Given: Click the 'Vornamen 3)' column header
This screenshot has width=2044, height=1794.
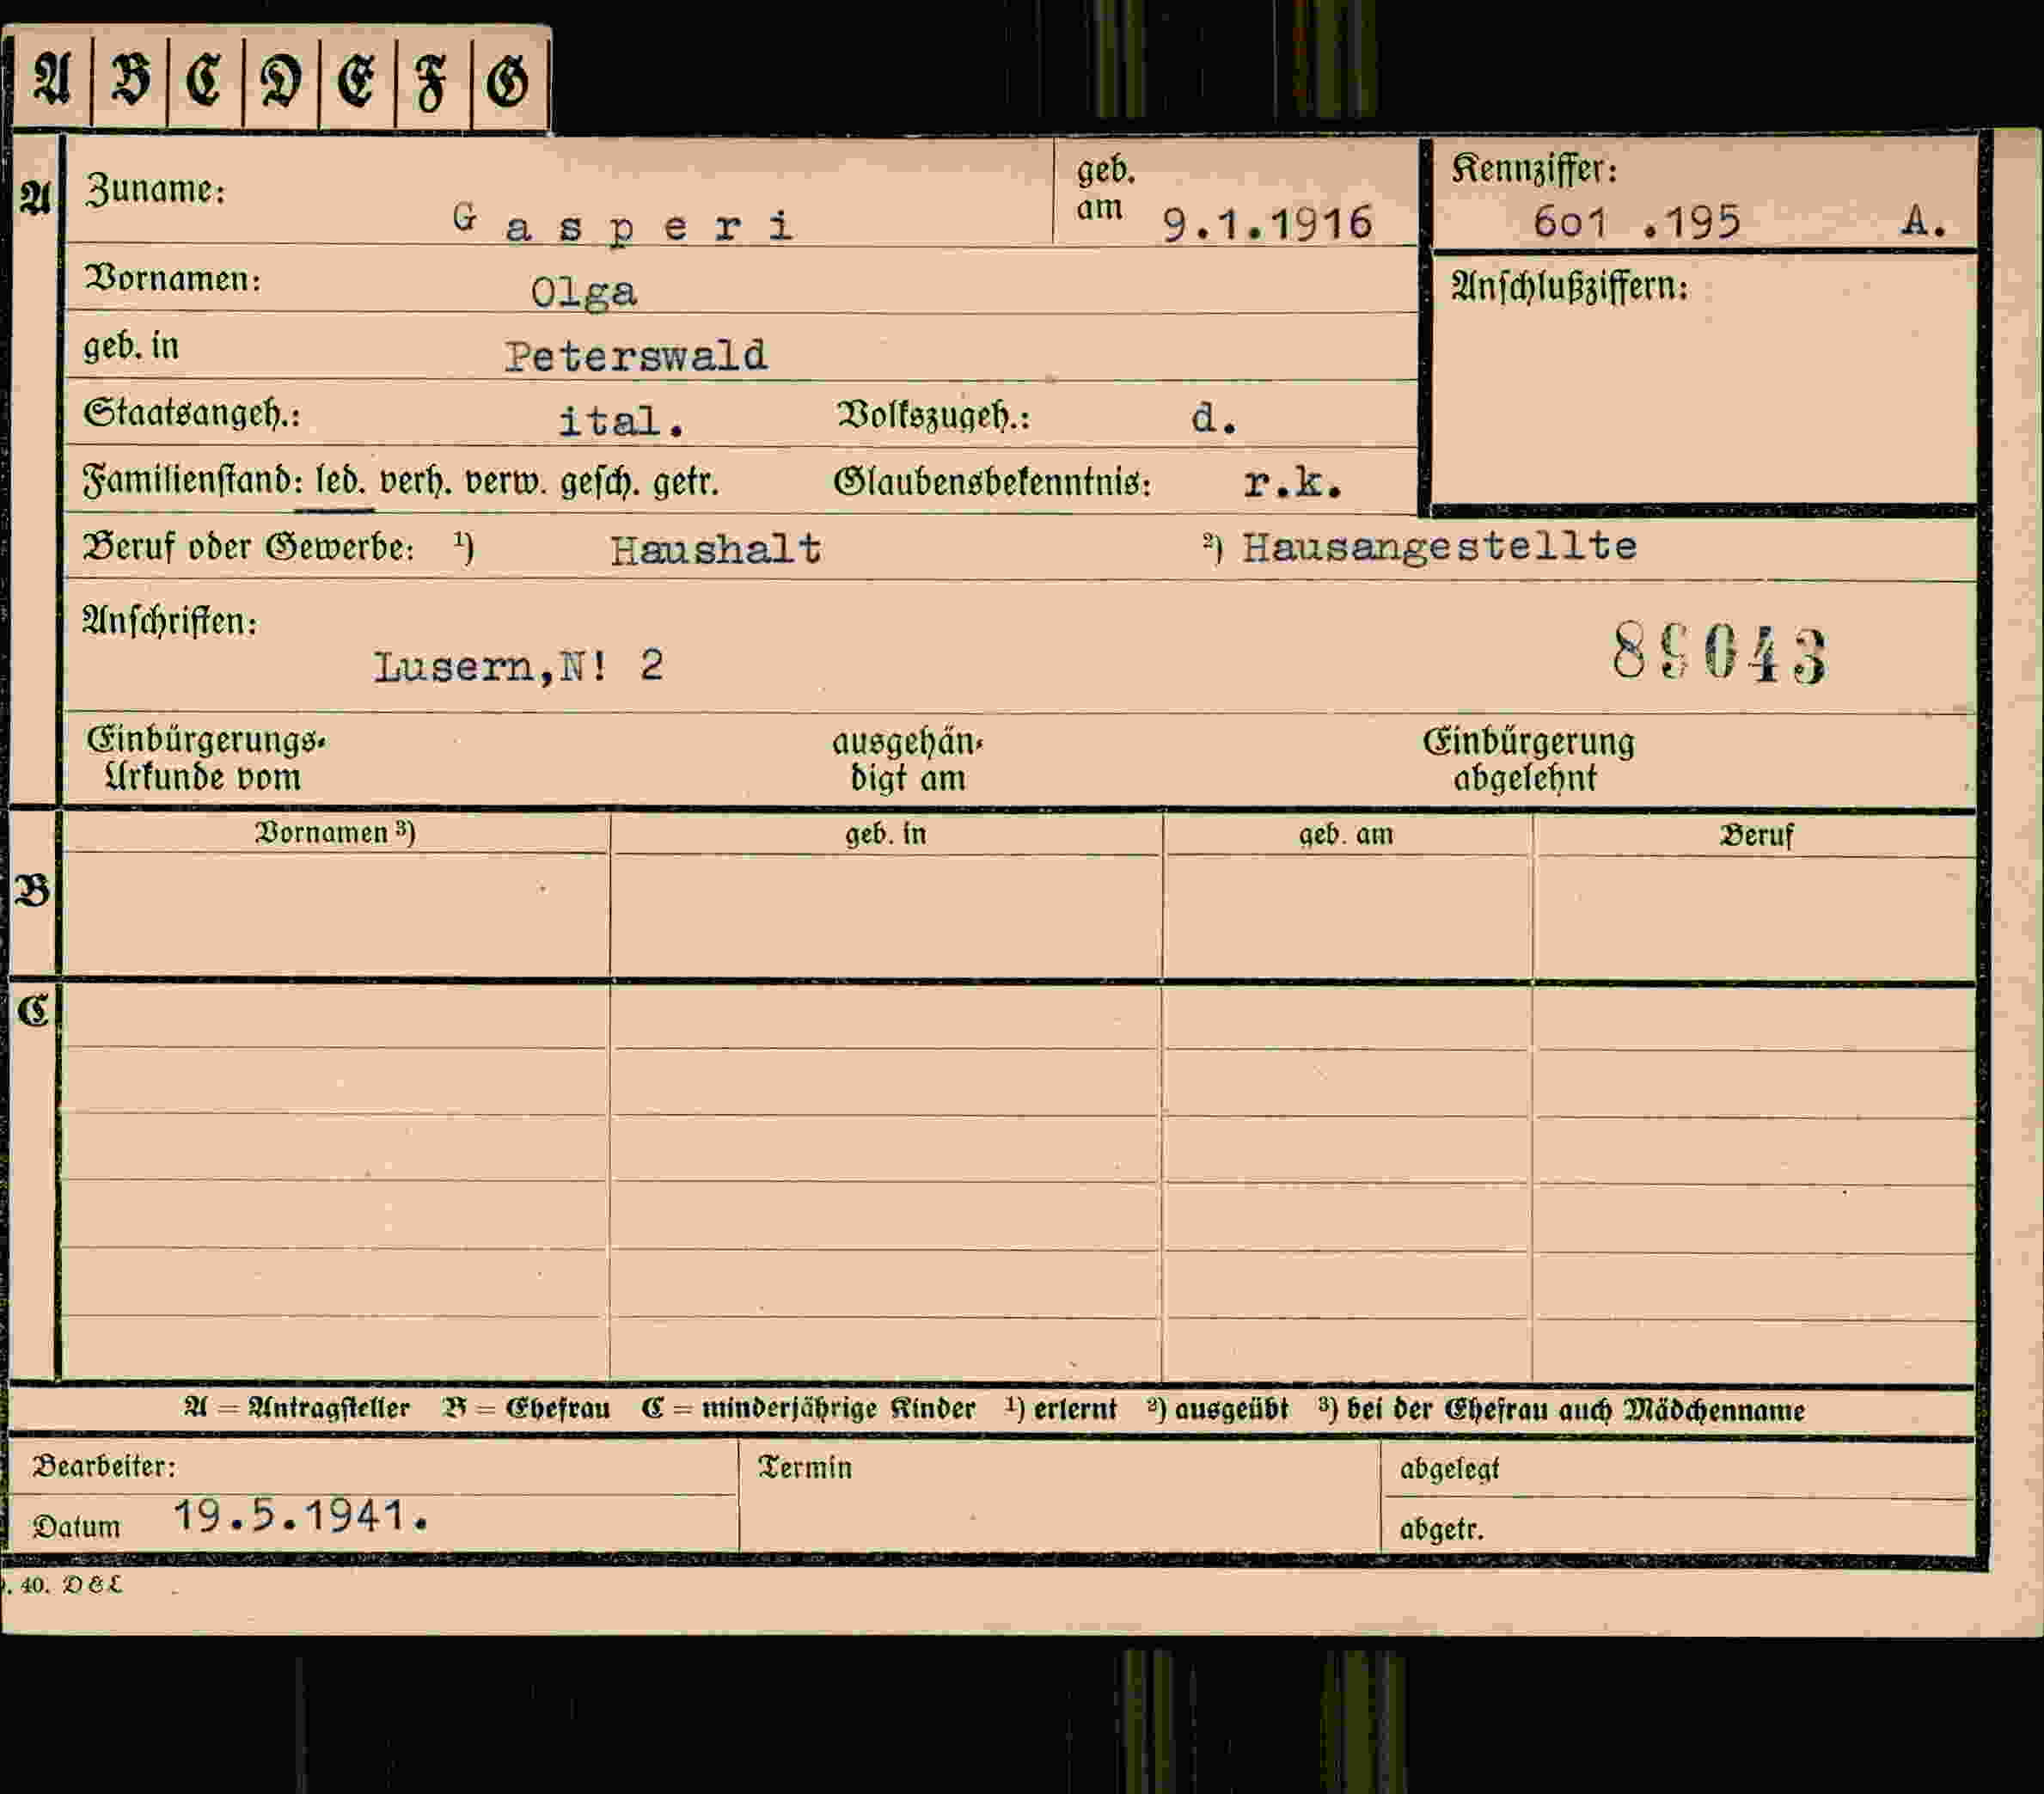Looking at the screenshot, I should [335, 833].
